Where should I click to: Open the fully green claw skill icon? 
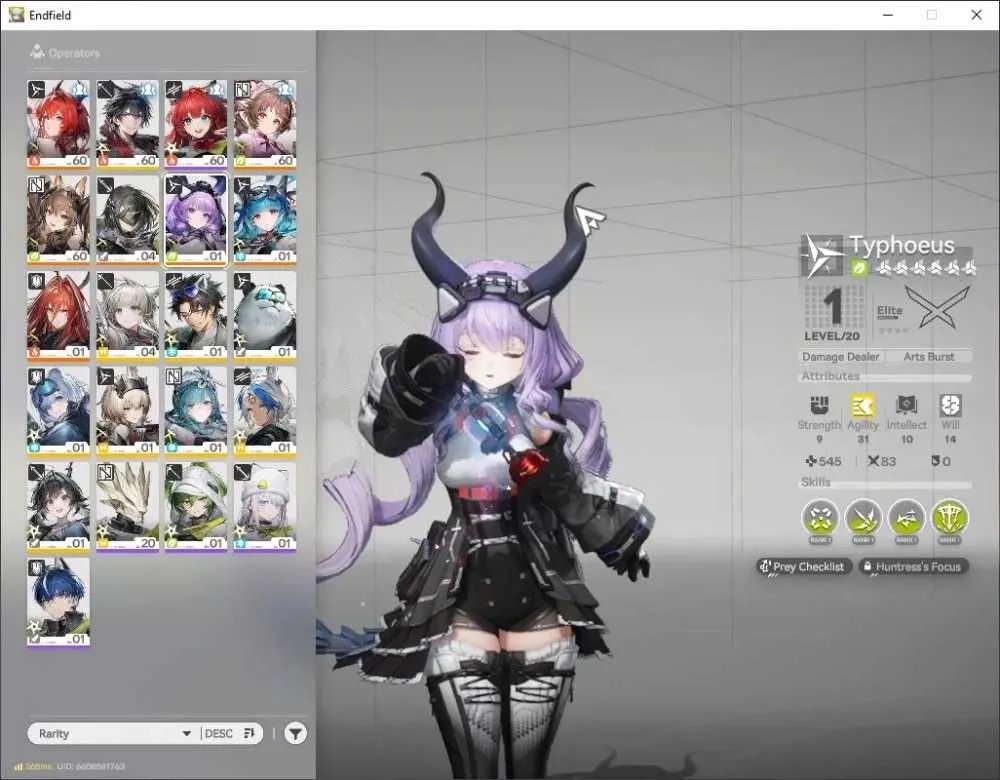949,517
